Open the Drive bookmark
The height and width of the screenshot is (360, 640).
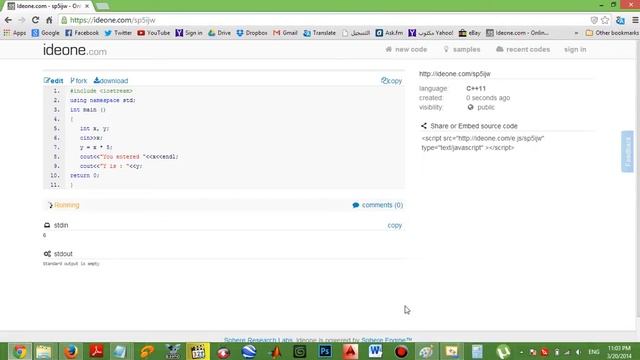click(220, 33)
